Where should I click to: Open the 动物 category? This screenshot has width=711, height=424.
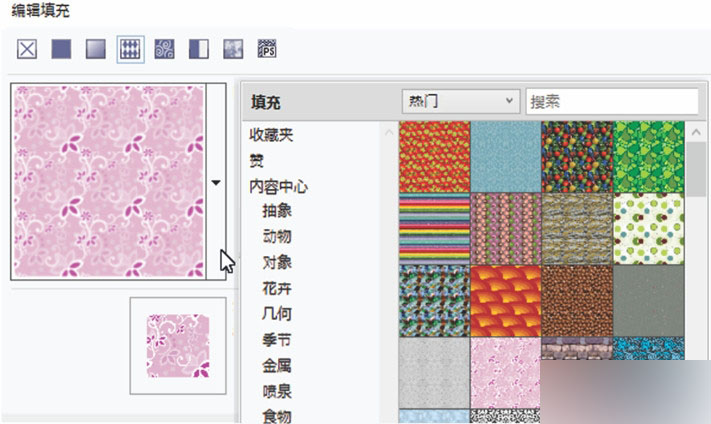(277, 236)
